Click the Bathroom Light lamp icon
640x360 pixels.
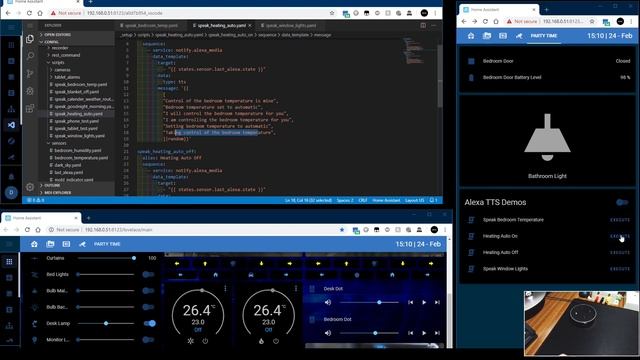point(547,138)
